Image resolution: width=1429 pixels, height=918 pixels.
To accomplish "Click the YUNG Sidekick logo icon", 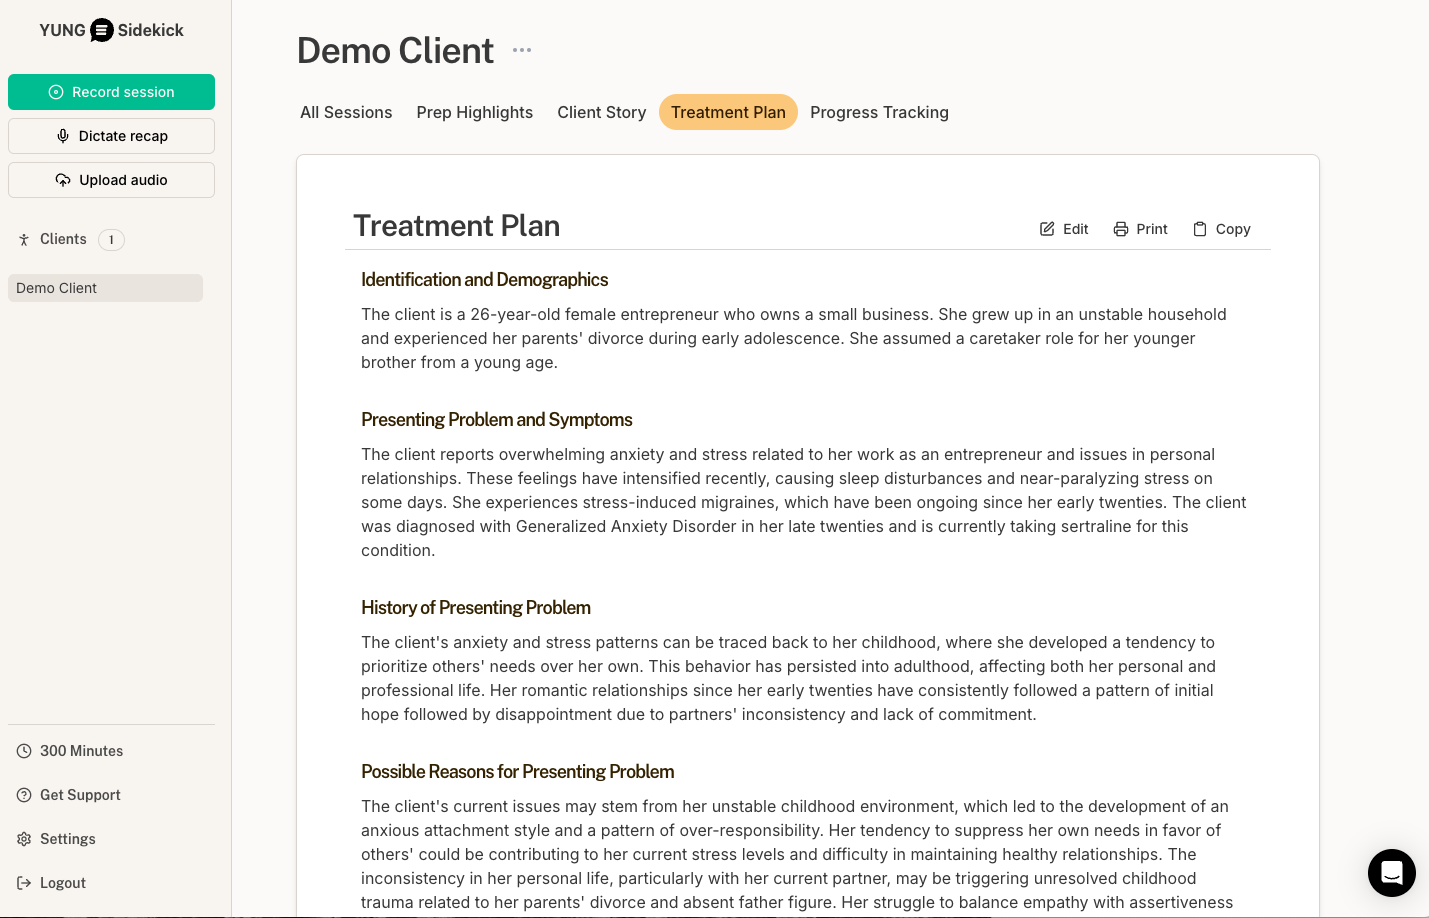I will tap(102, 30).
